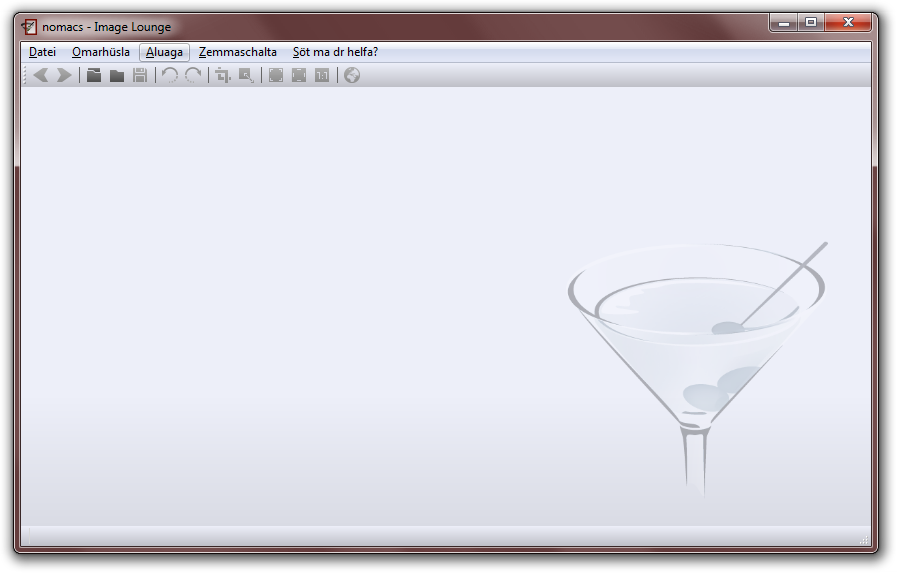Screen dimensions: 897x573
Task: Click the 1:1 actual size icon
Action: pos(322,75)
